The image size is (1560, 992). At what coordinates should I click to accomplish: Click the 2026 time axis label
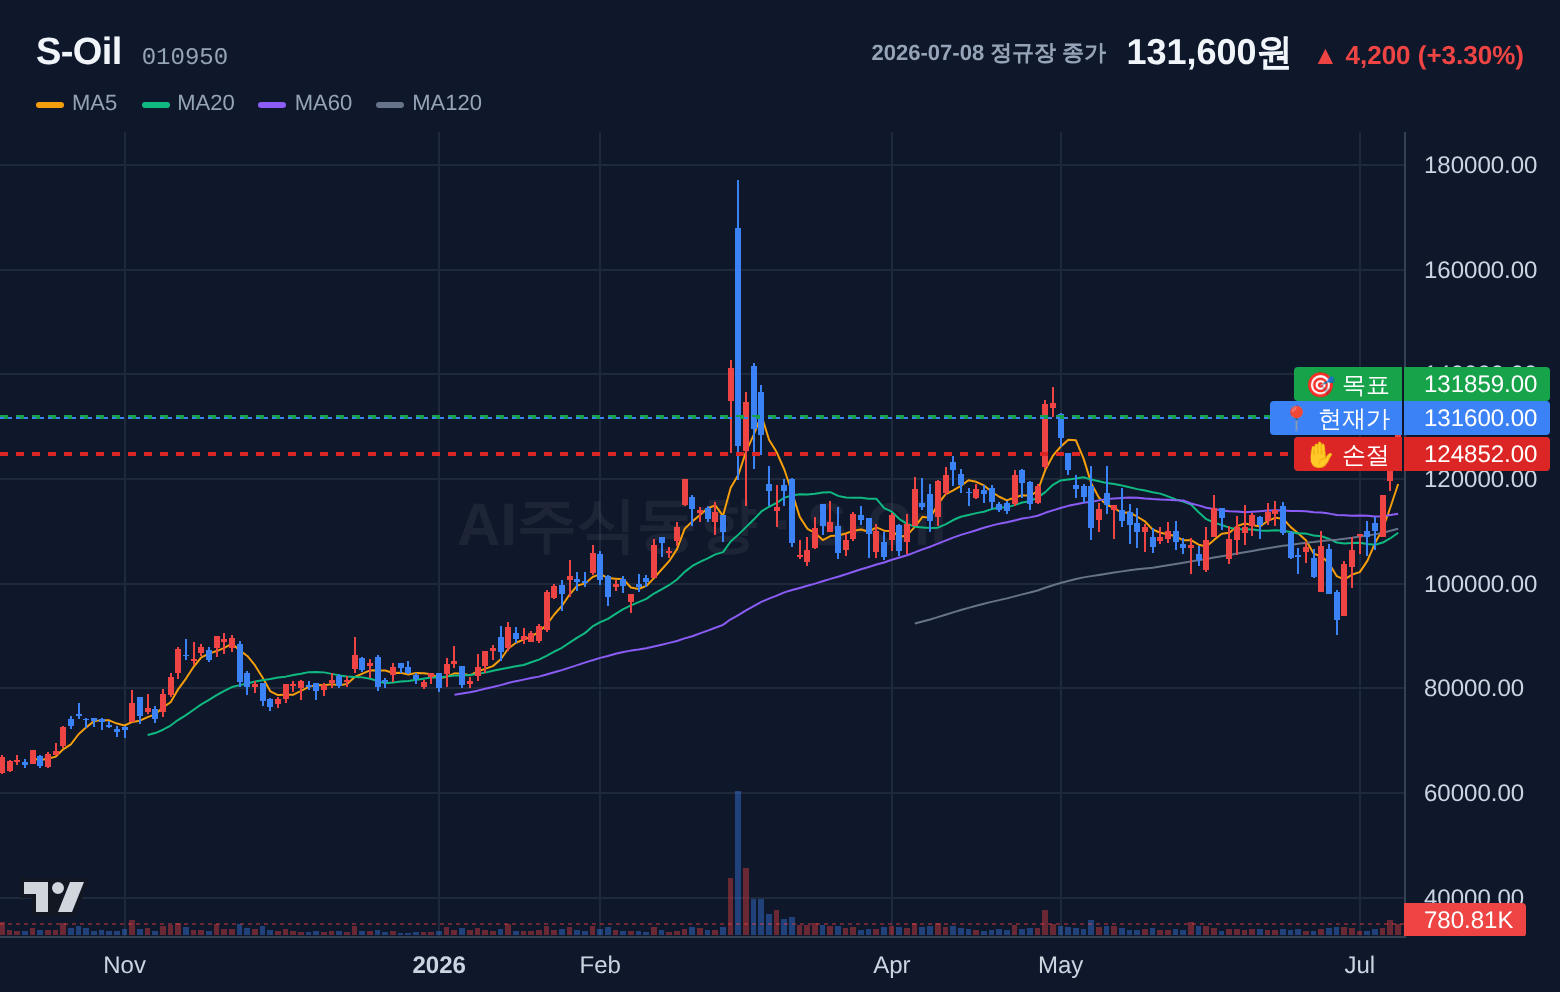point(439,965)
